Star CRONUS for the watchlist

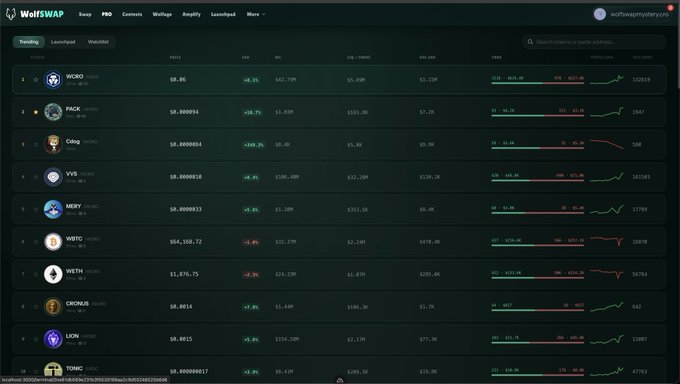pos(36,306)
